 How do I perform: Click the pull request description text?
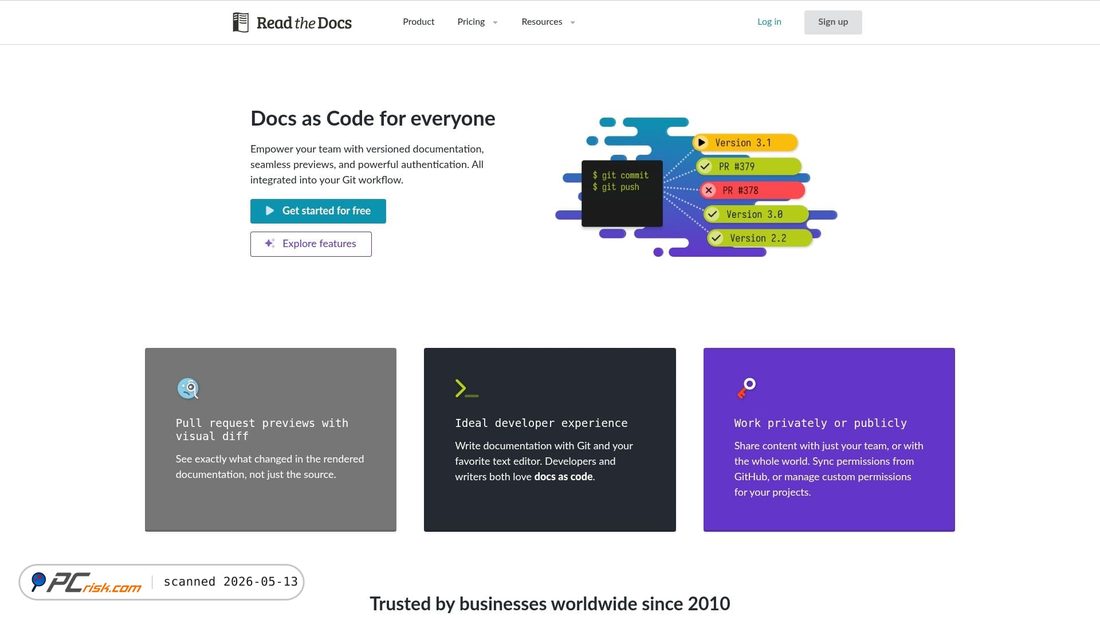tap(269, 467)
